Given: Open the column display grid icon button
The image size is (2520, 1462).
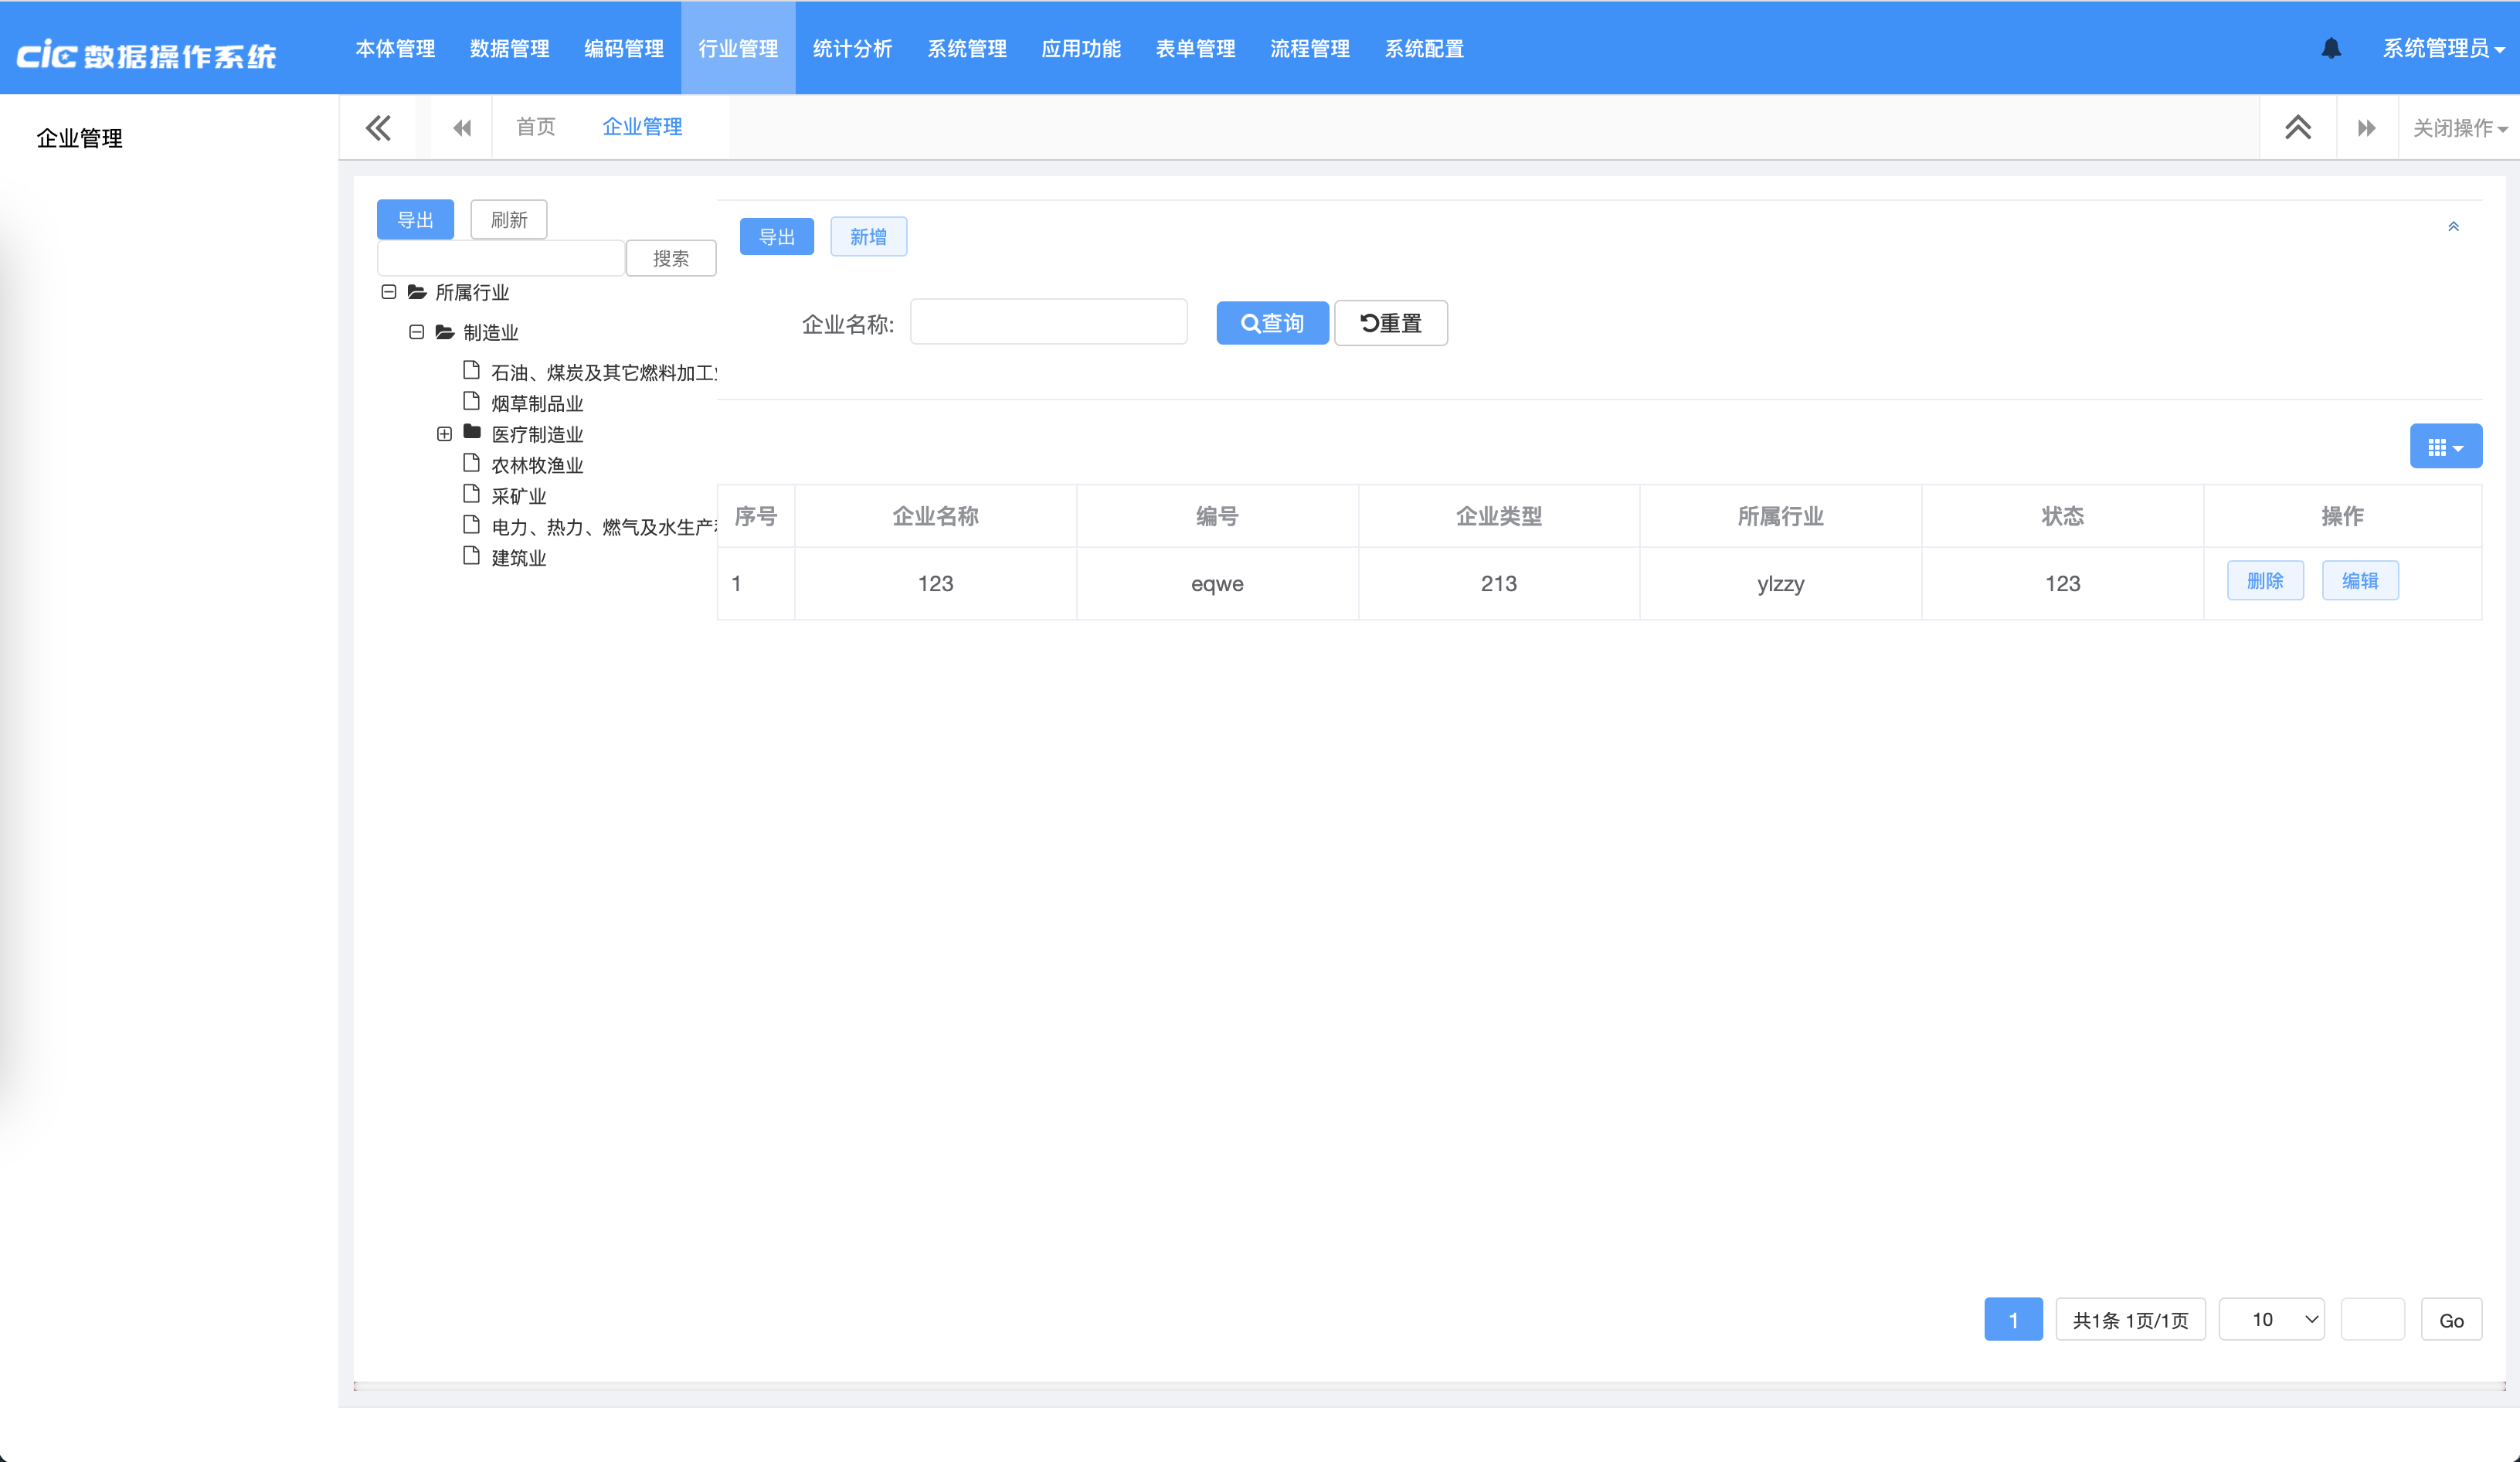Looking at the screenshot, I should click(2445, 447).
